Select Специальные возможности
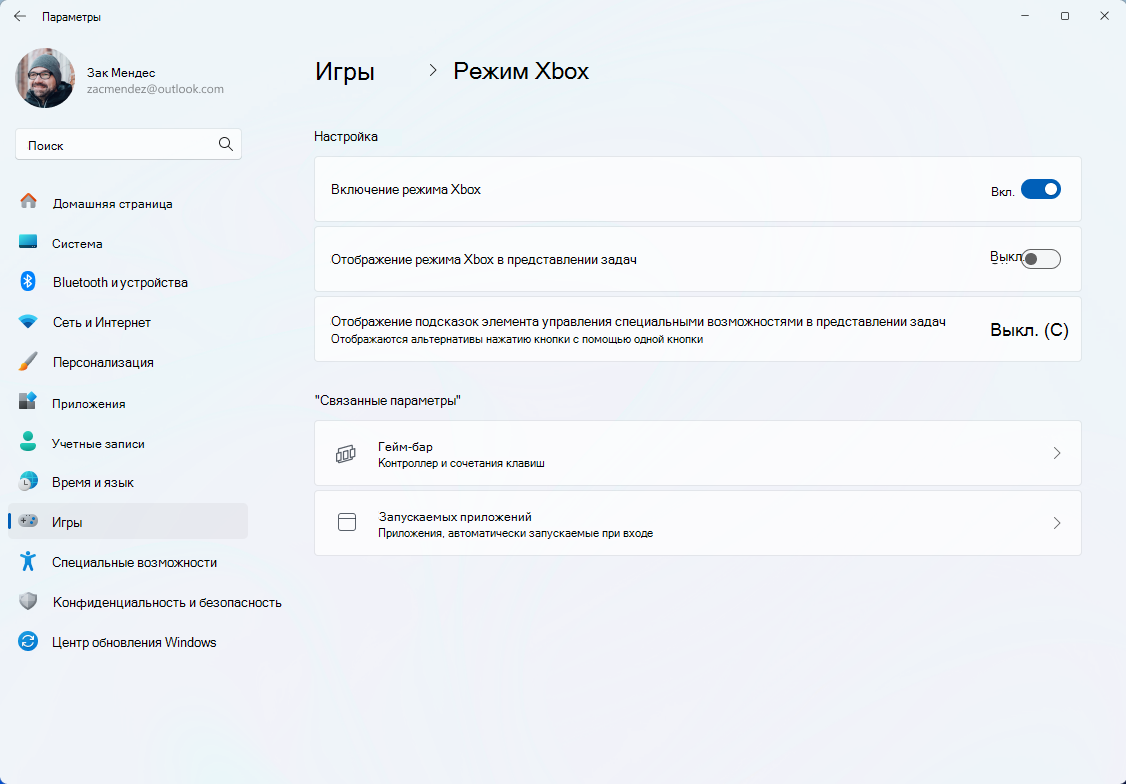The height and width of the screenshot is (784, 1126). (x=128, y=562)
